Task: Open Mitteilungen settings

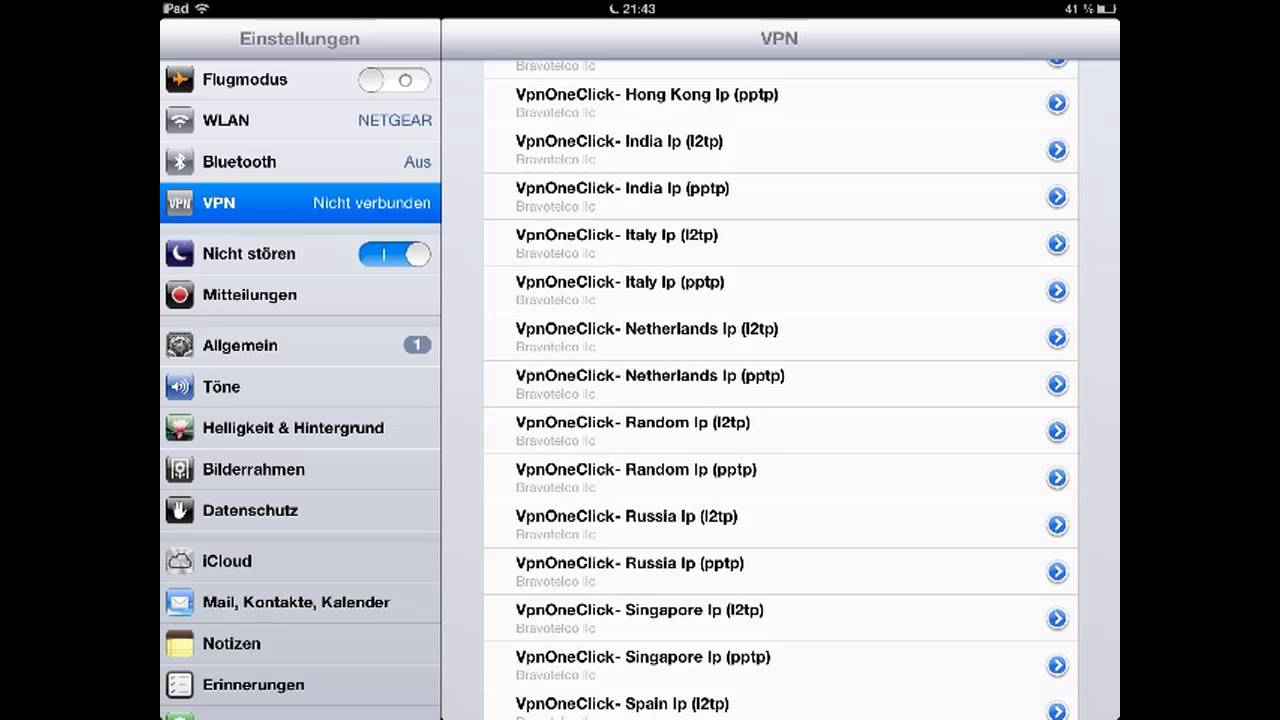Action: (x=300, y=295)
